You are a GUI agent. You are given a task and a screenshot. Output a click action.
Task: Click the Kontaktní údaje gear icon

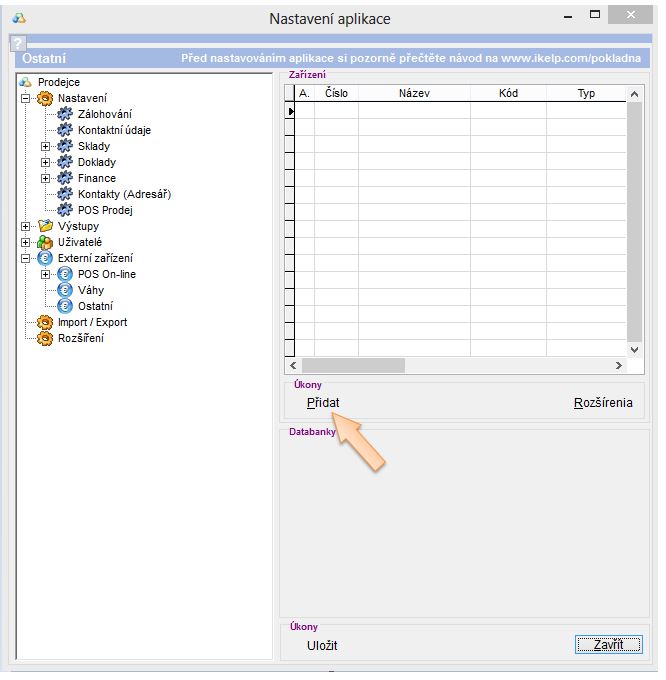(65, 130)
